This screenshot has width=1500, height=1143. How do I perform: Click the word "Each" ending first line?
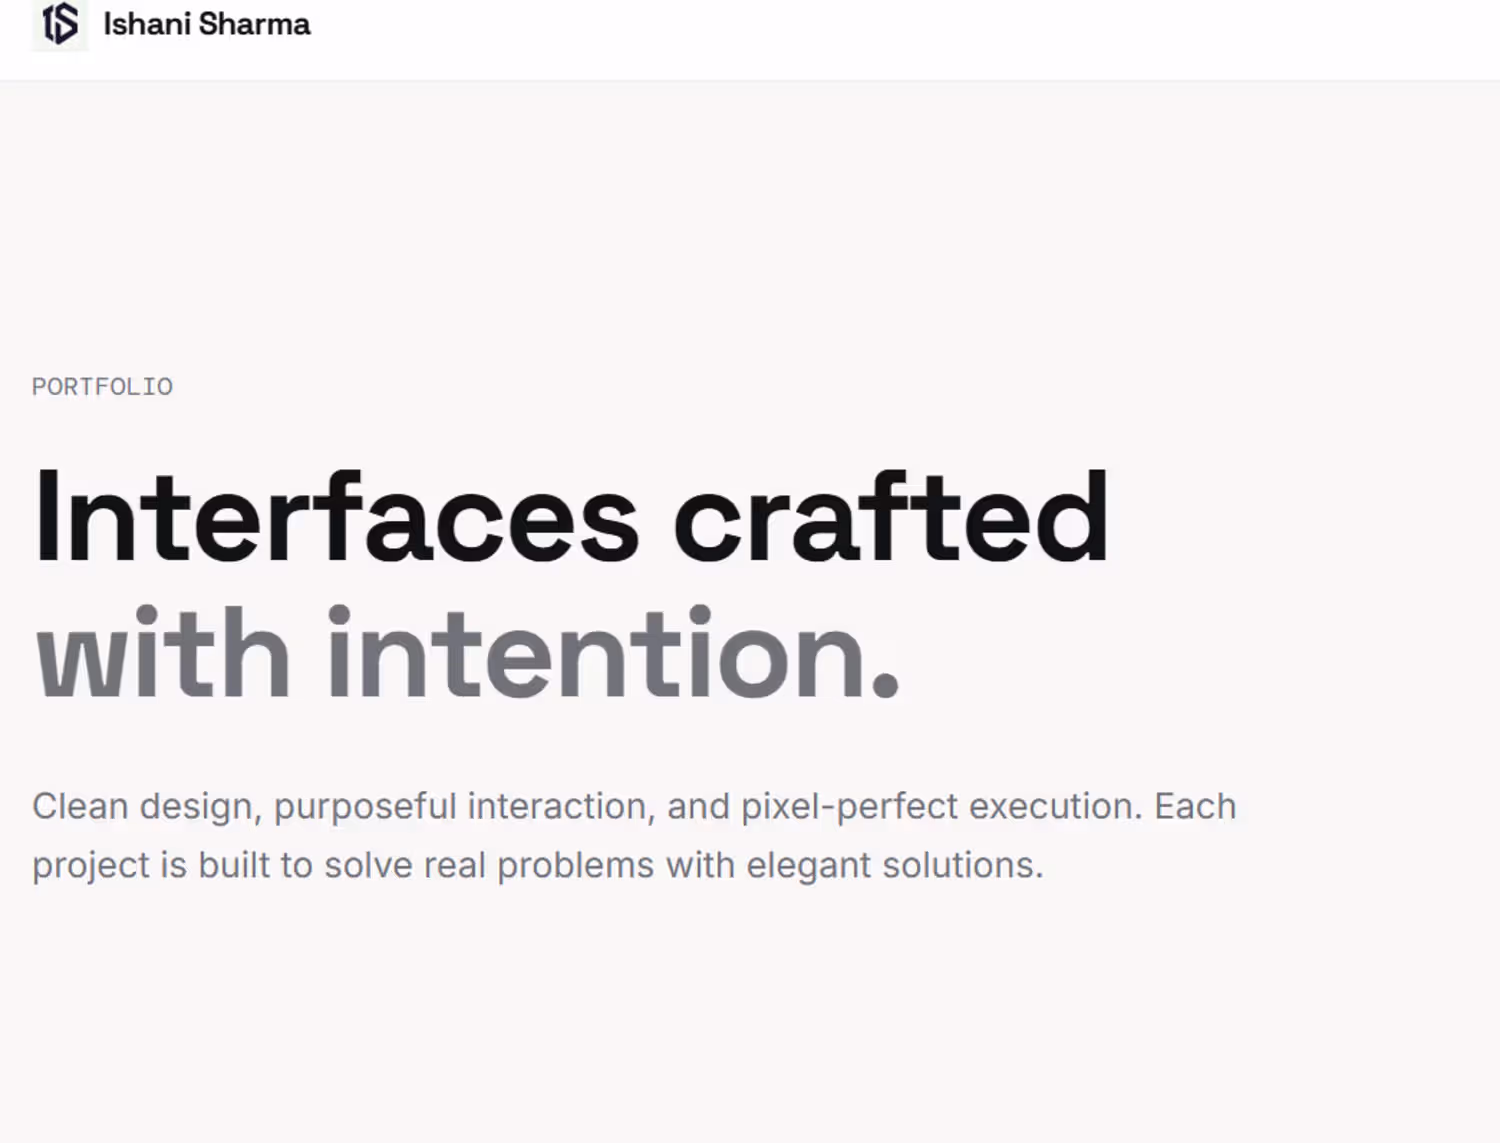point(1195,806)
